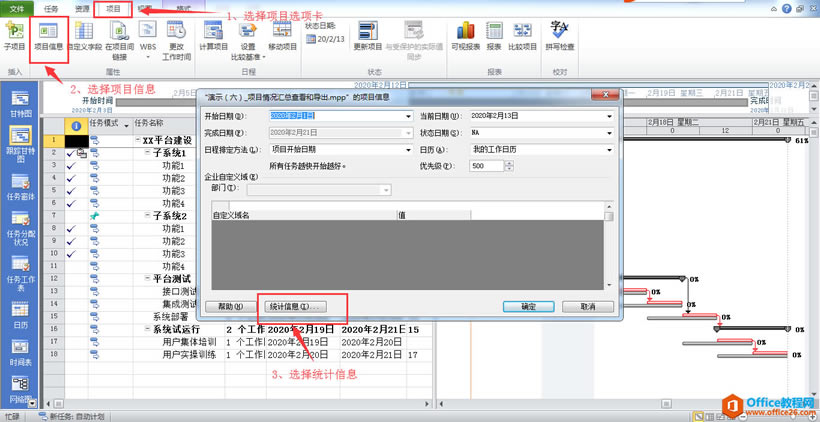Click Compare Projects (比较项目)

click(522, 36)
